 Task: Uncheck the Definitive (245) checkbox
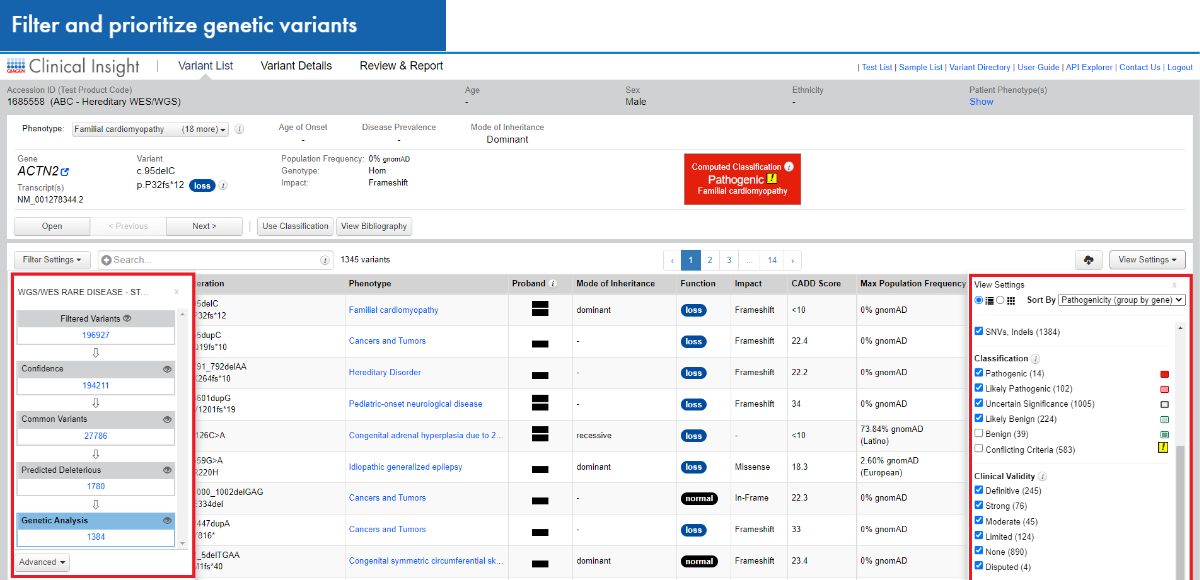pos(979,491)
